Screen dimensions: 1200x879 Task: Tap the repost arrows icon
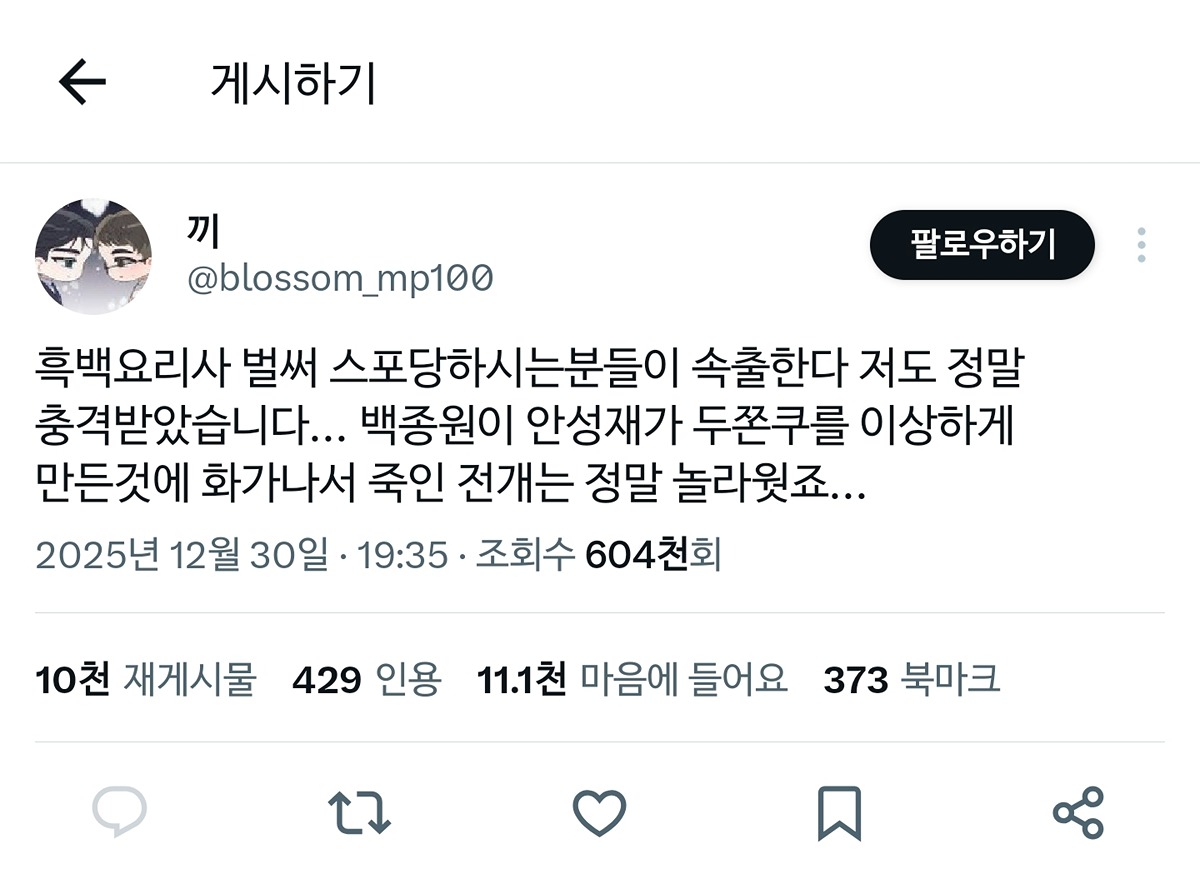(x=360, y=813)
